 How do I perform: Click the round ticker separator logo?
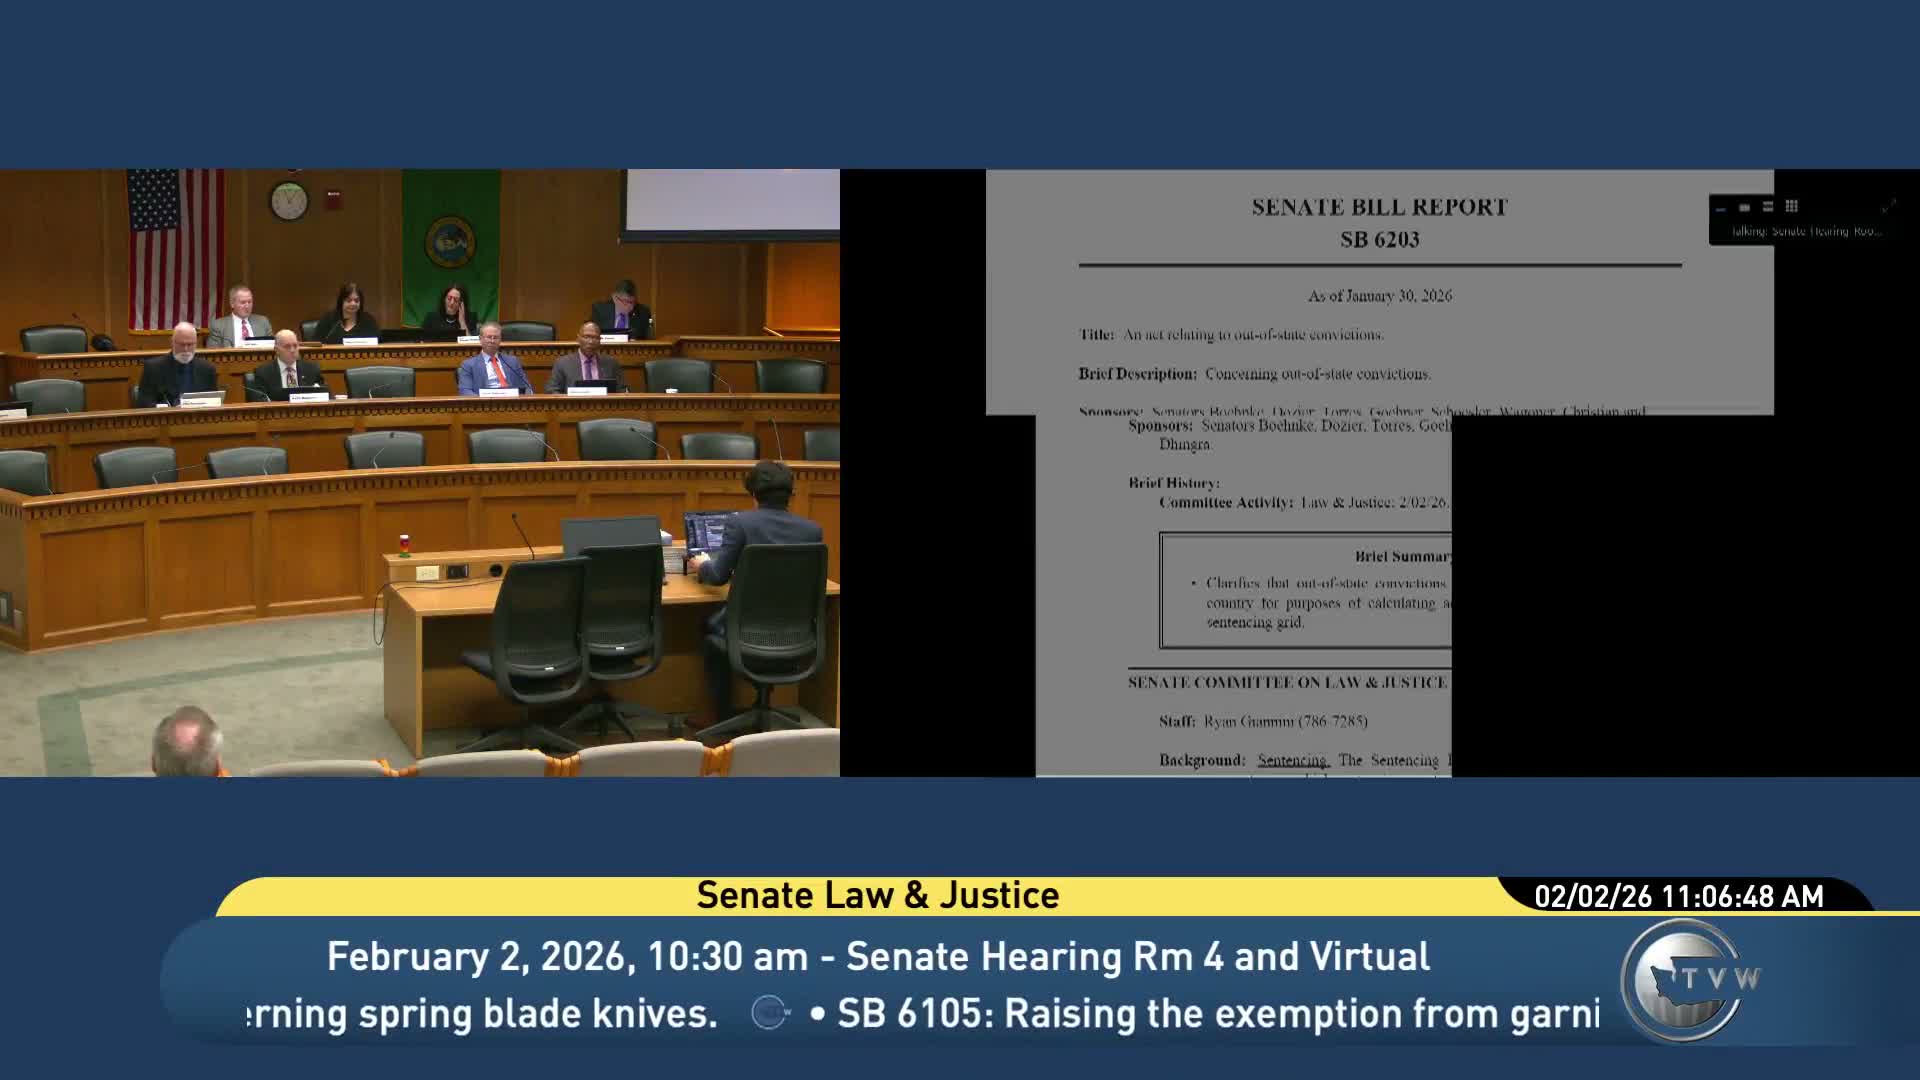click(x=770, y=1013)
